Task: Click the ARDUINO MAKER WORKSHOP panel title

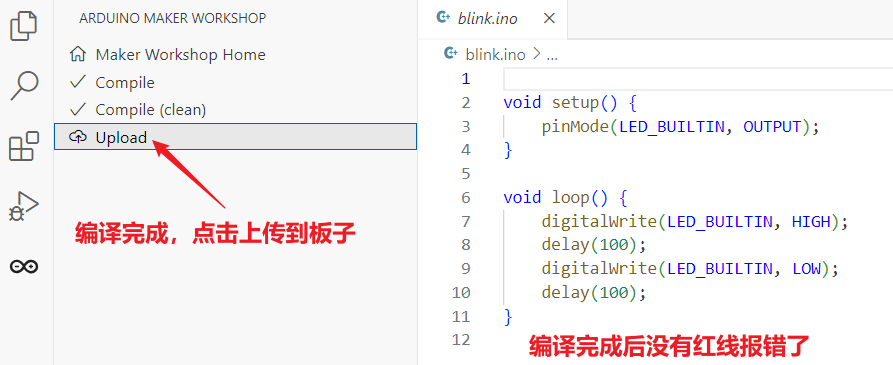Action: click(x=173, y=18)
